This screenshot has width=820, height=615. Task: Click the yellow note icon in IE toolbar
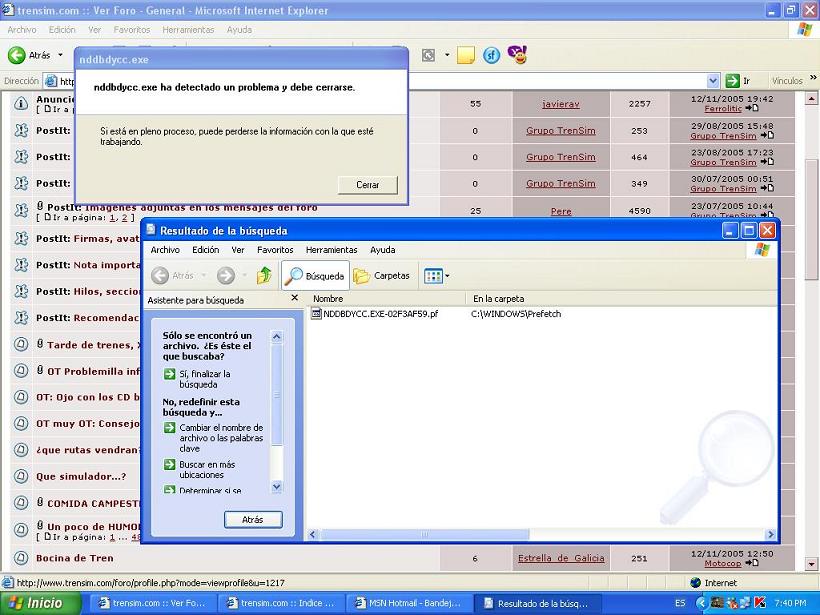pyautogui.click(x=466, y=55)
